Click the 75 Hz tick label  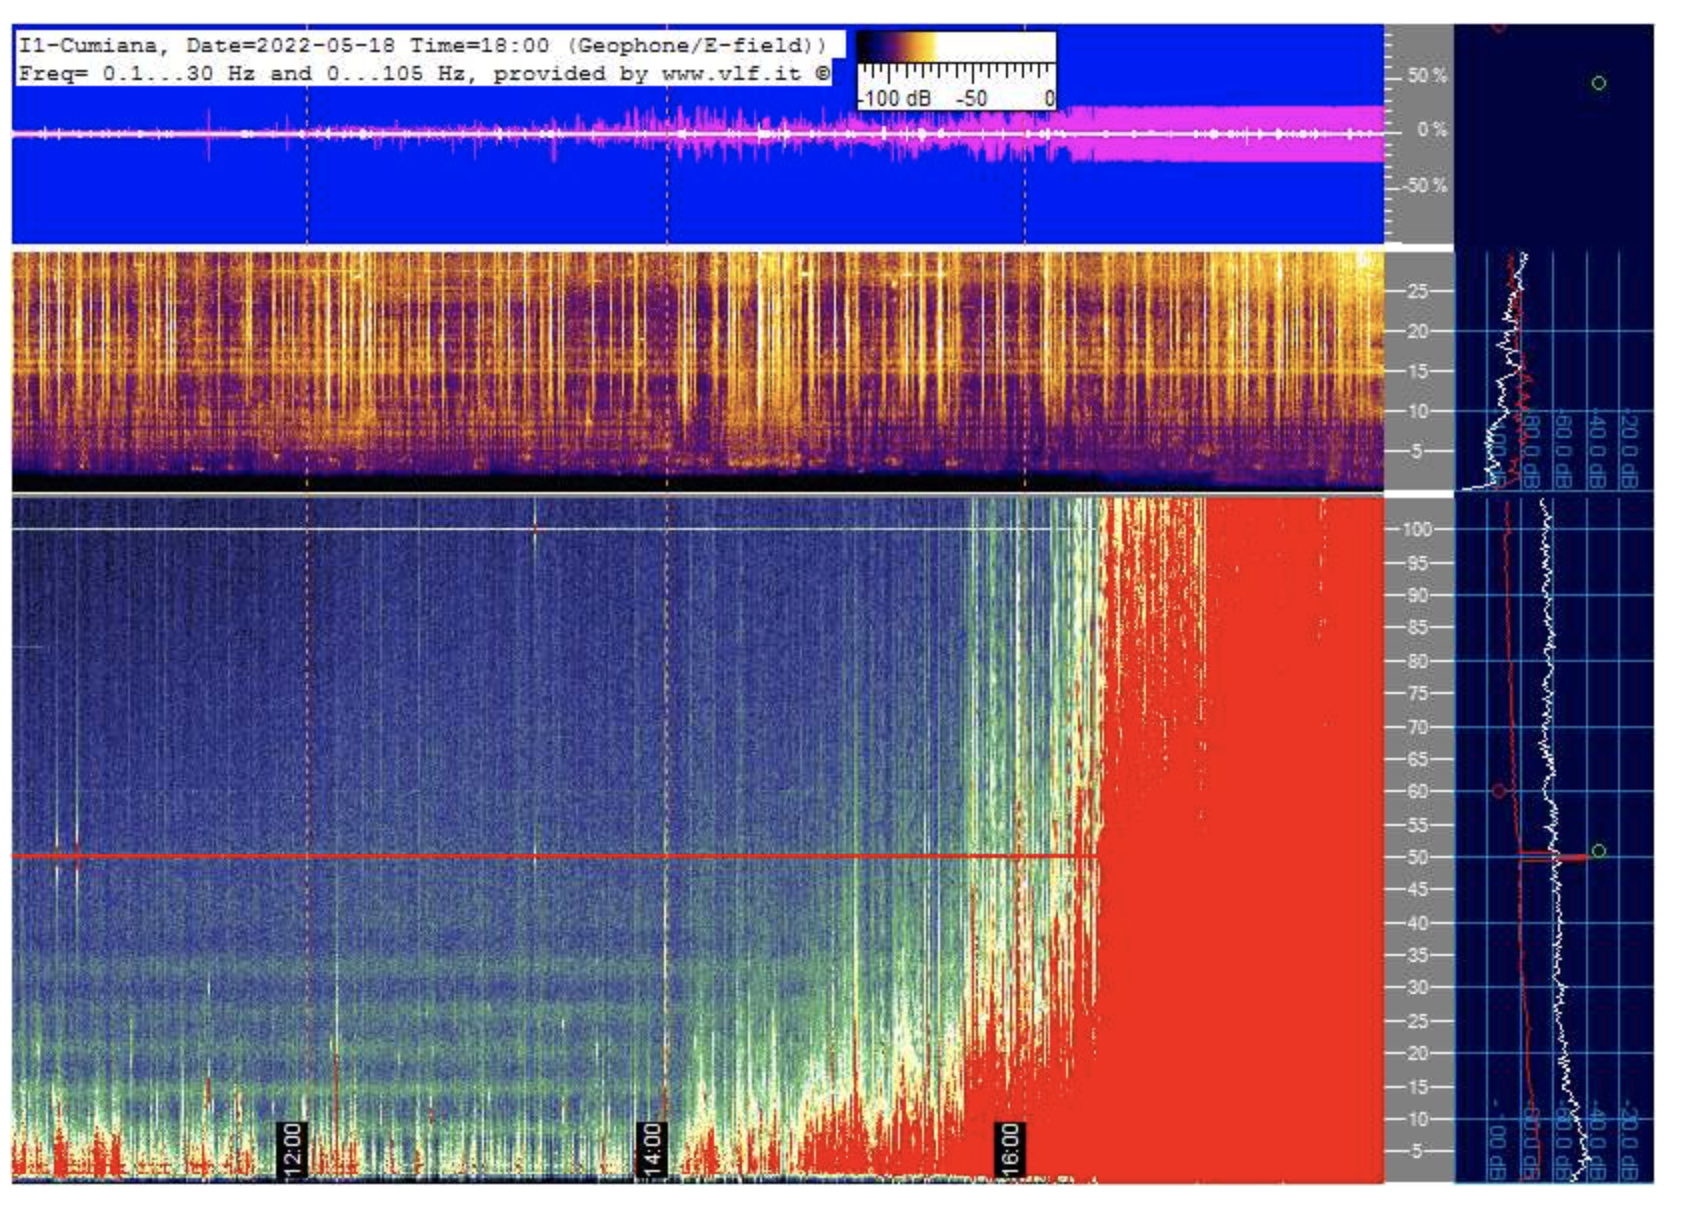pos(1417,693)
